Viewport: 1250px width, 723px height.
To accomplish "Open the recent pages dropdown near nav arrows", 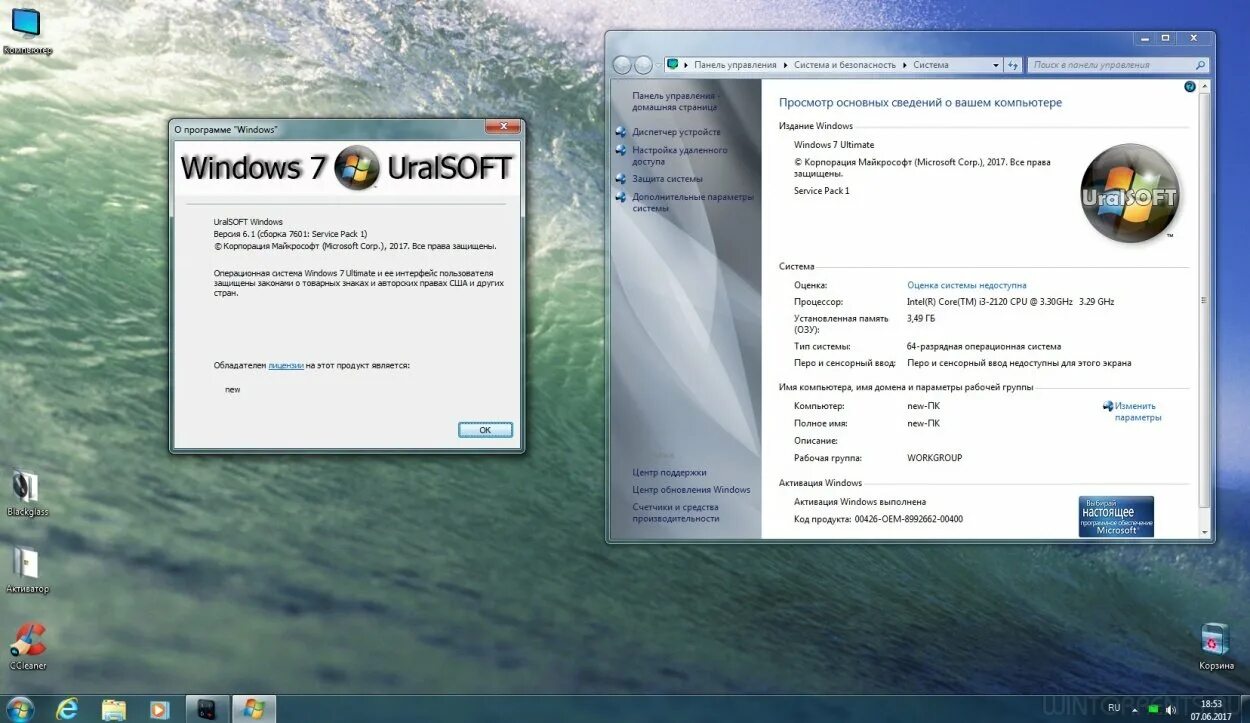I will (658, 65).
